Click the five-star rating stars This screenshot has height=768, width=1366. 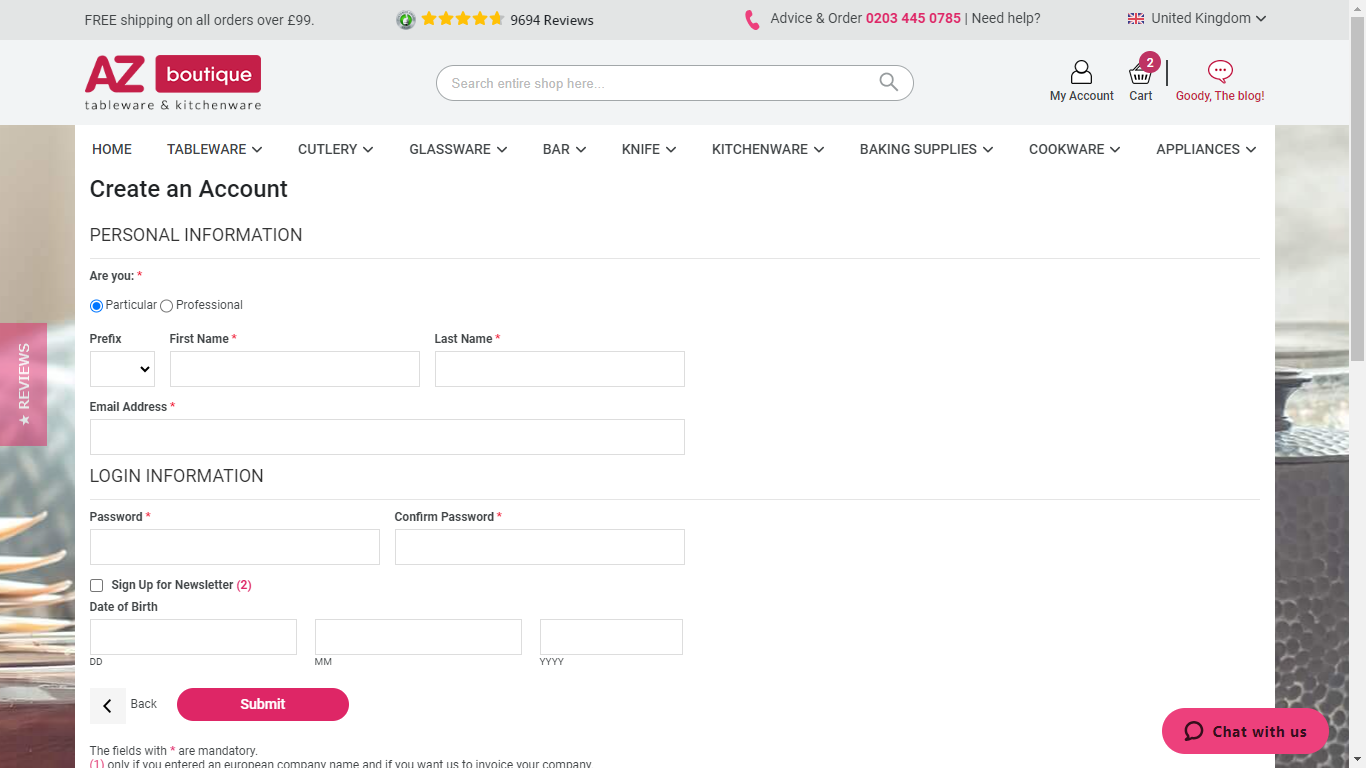(462, 19)
